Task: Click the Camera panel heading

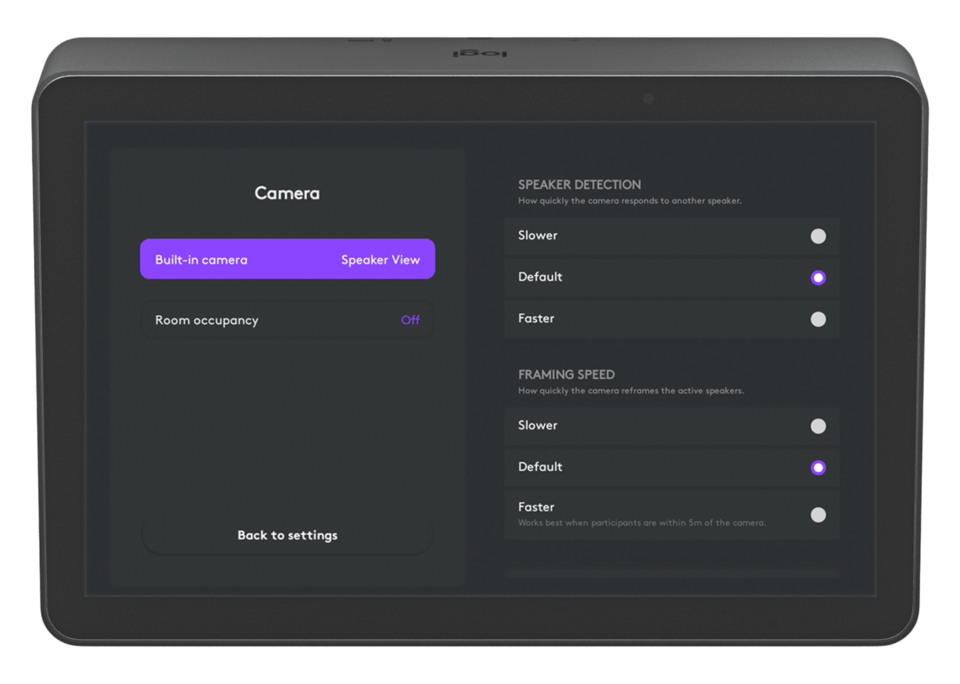Action: [x=287, y=193]
